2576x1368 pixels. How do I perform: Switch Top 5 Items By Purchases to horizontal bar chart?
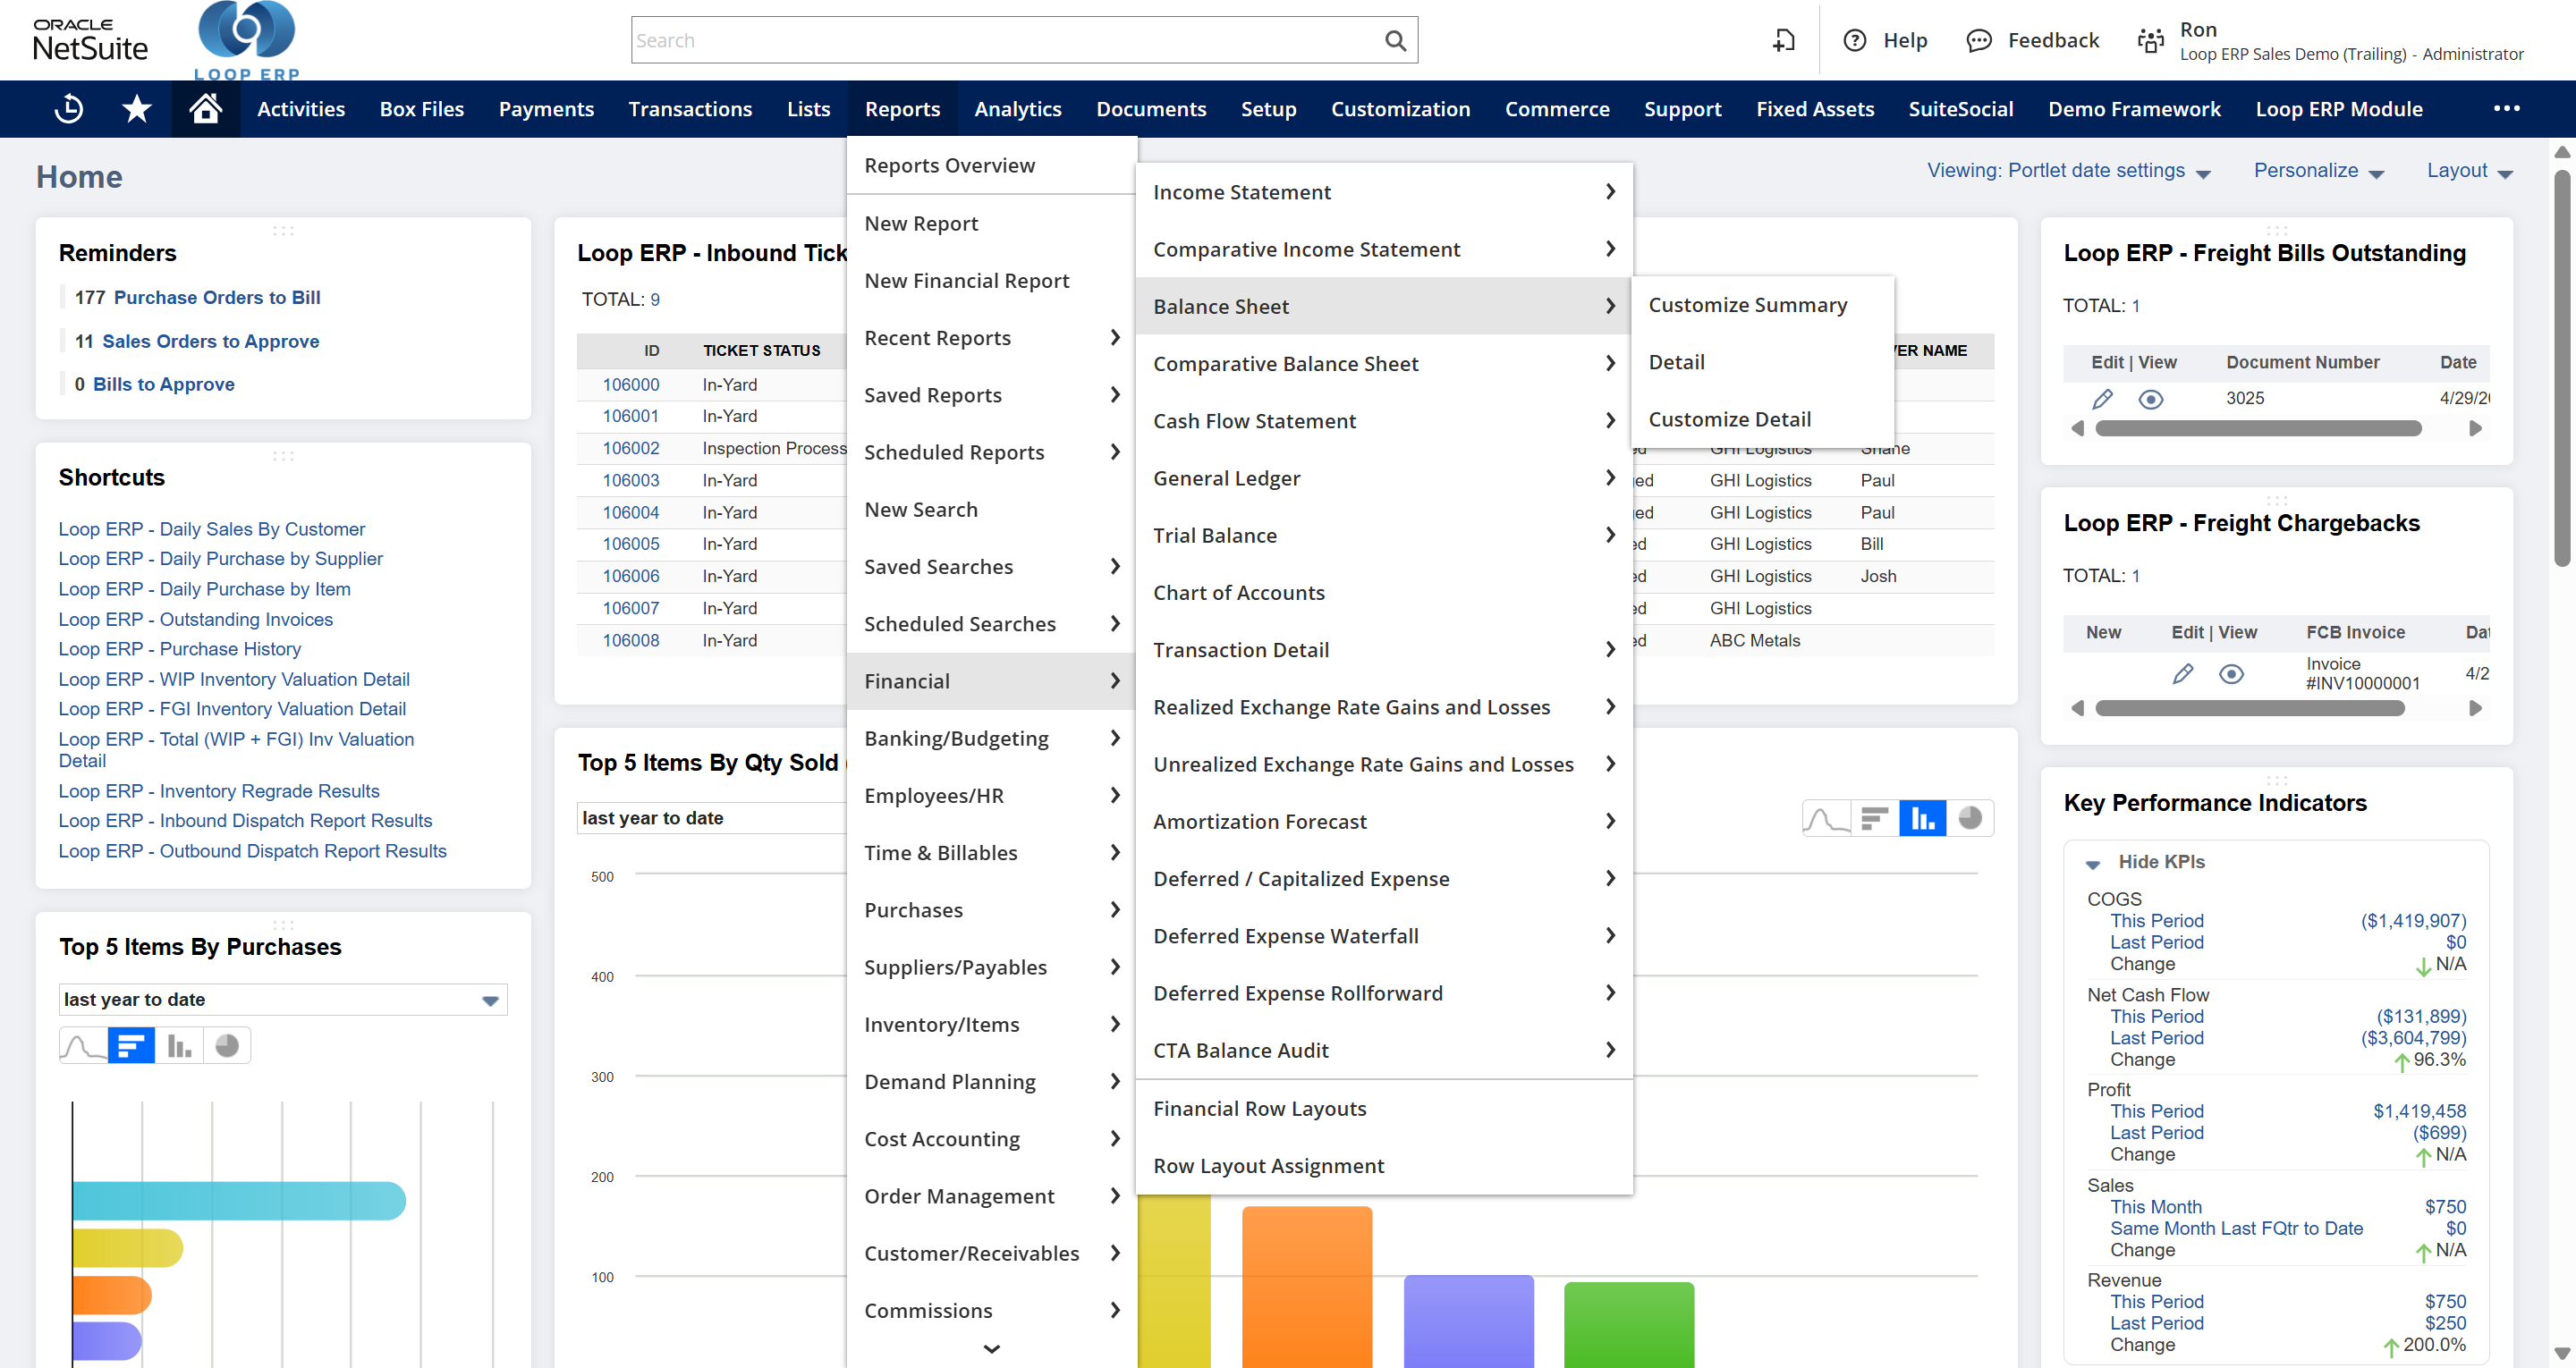(x=131, y=1045)
